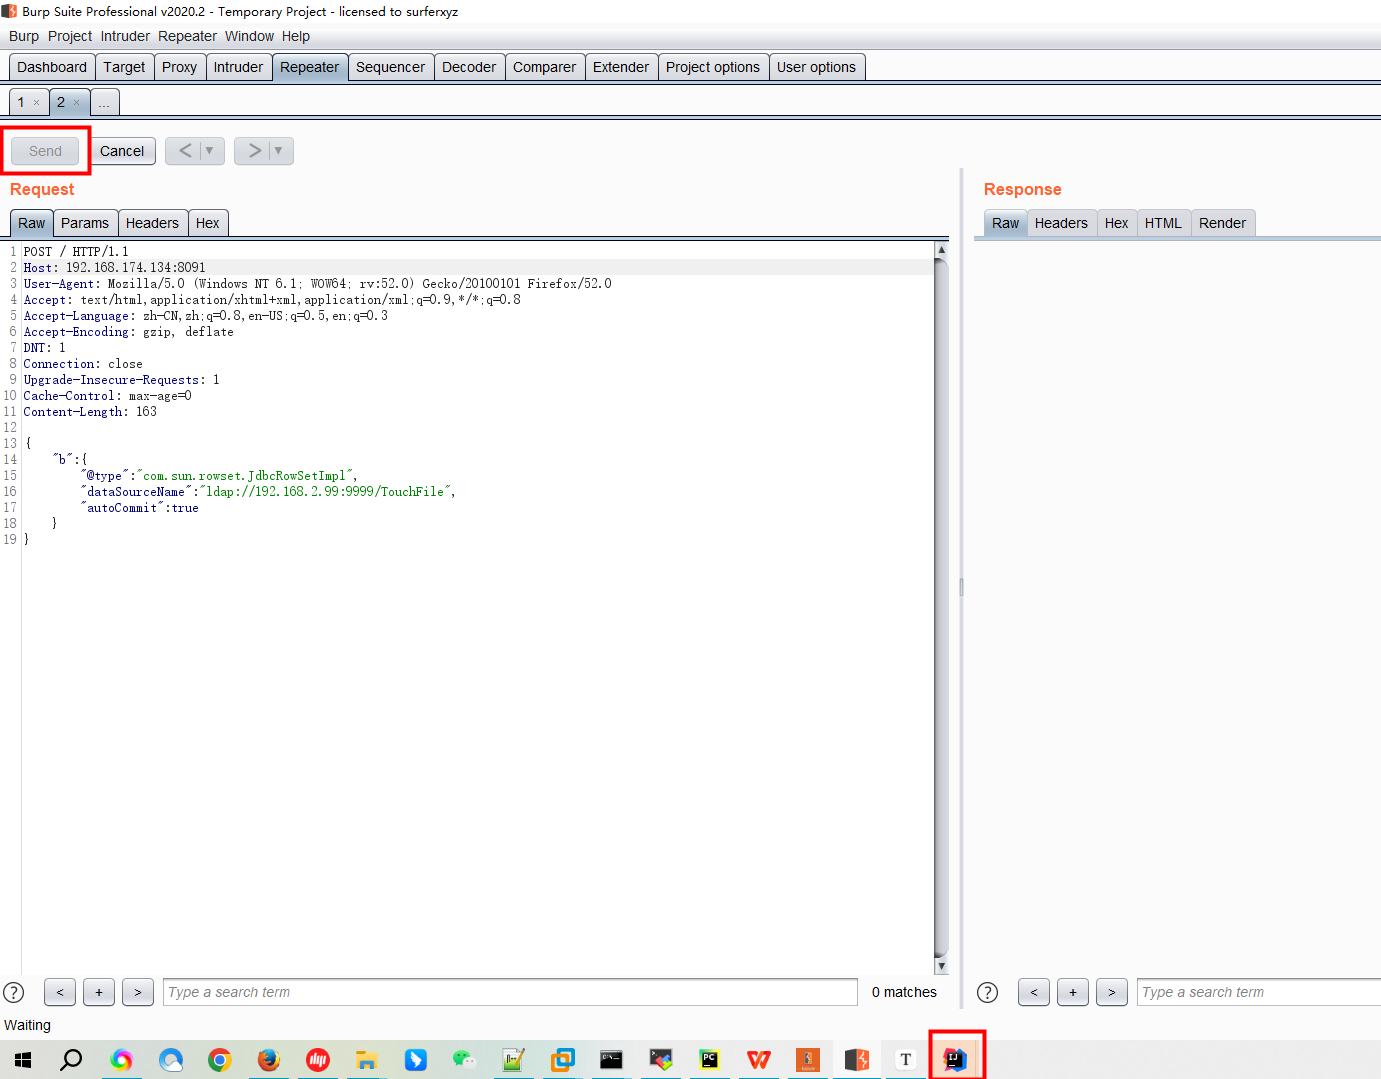Show the response Hex view
The image size is (1381, 1079).
click(1116, 223)
